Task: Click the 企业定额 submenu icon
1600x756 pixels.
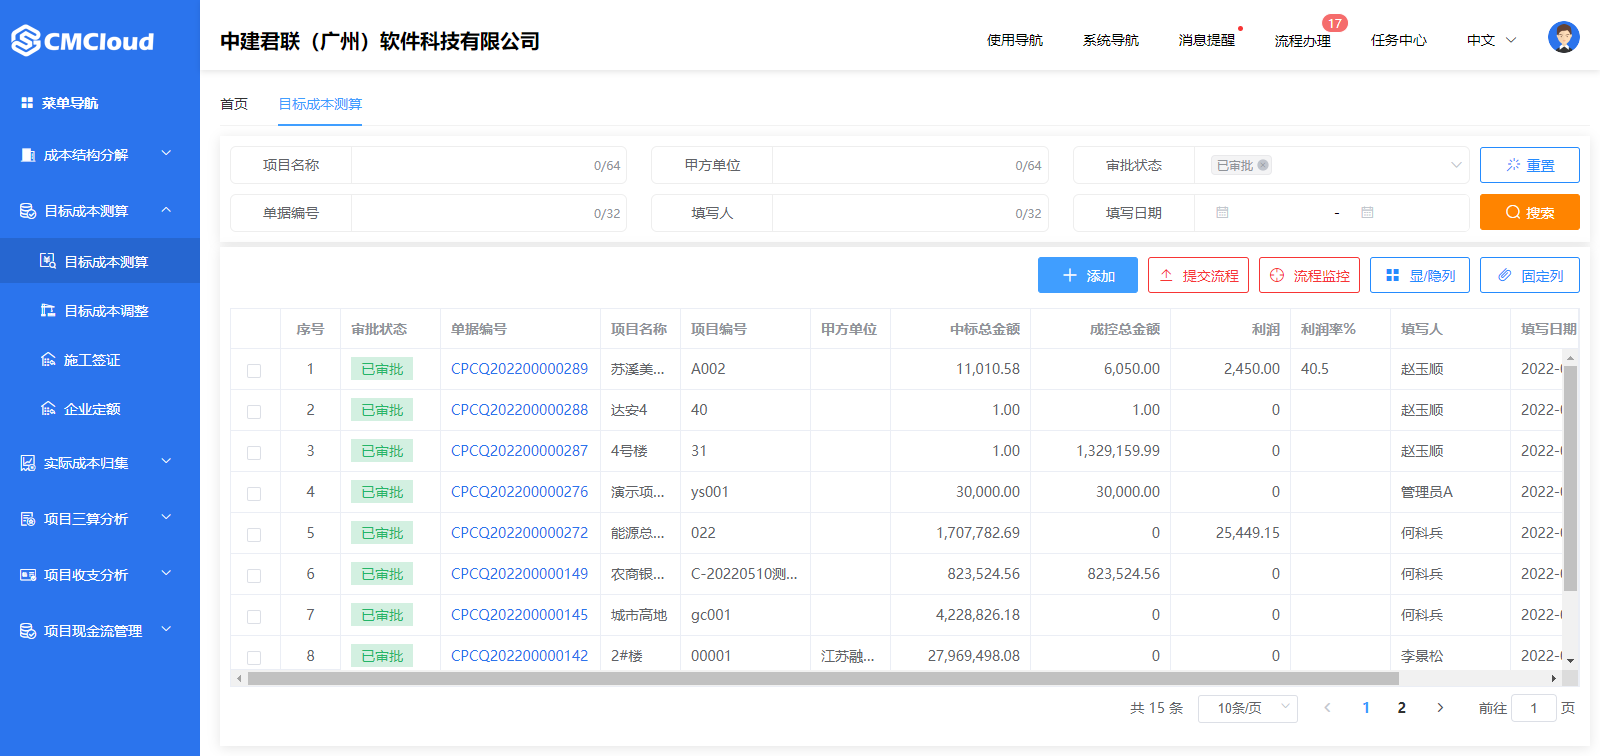Action: [x=47, y=408]
